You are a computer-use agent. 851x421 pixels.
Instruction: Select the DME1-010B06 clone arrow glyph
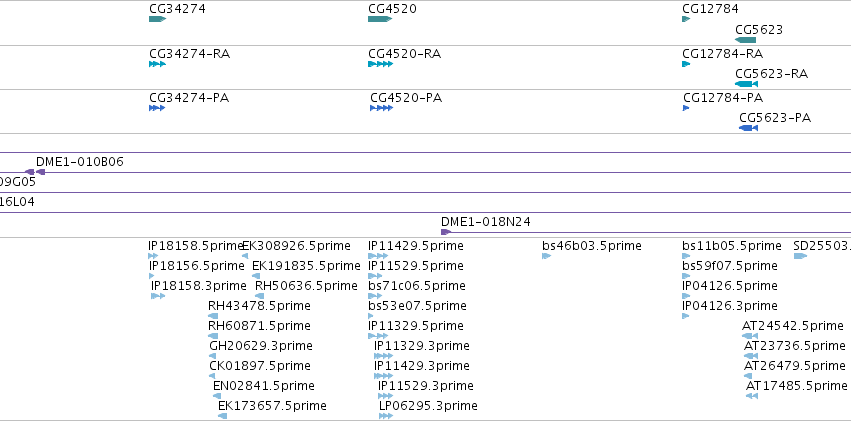[x=41, y=173]
